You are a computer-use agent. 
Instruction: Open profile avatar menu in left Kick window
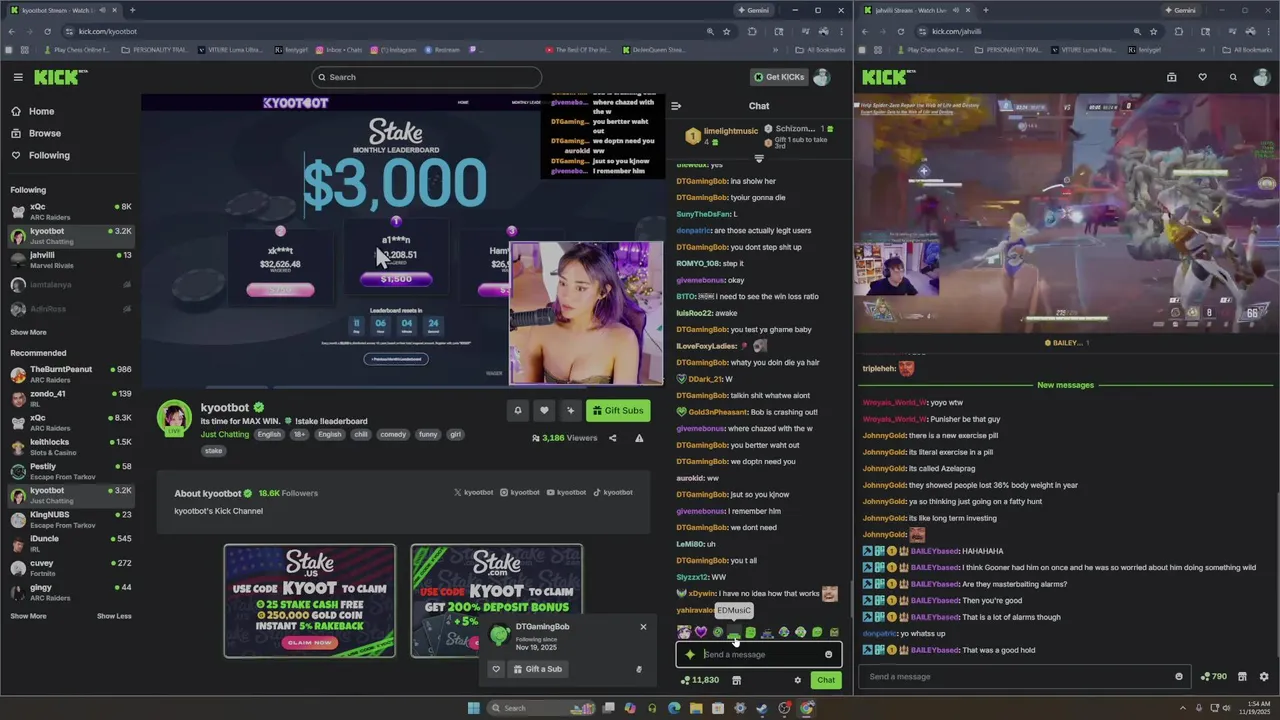pos(822,77)
